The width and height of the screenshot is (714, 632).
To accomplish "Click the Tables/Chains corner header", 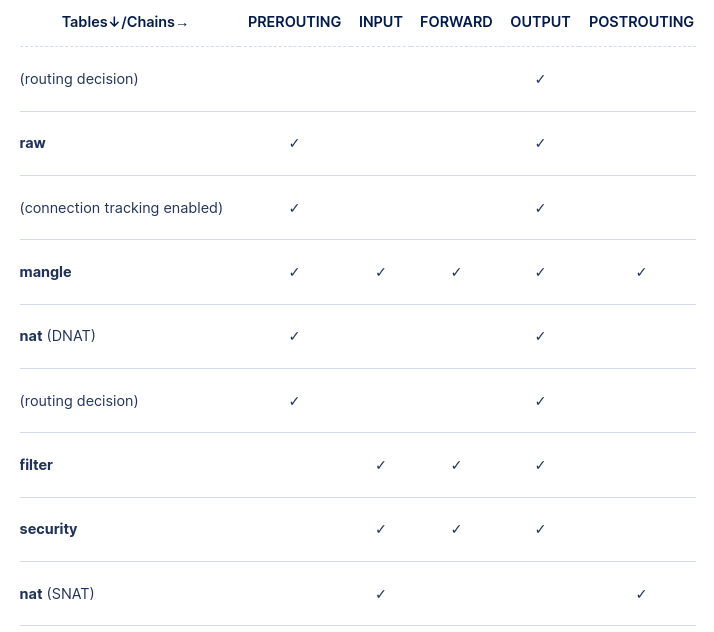I will coord(125,22).
